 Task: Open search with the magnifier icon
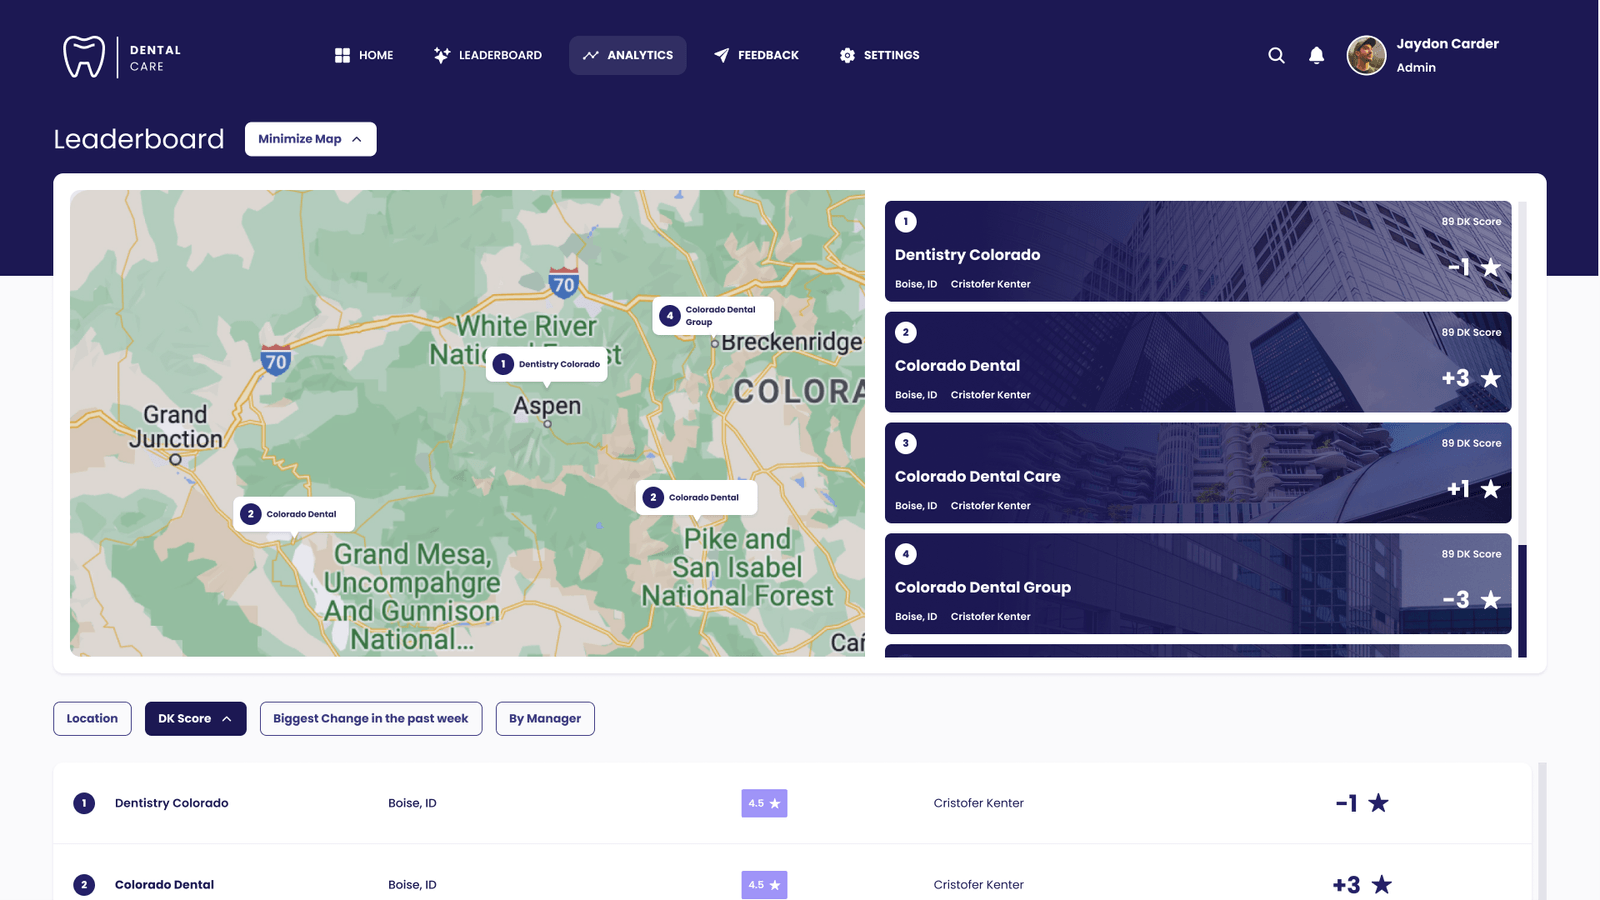tap(1276, 56)
